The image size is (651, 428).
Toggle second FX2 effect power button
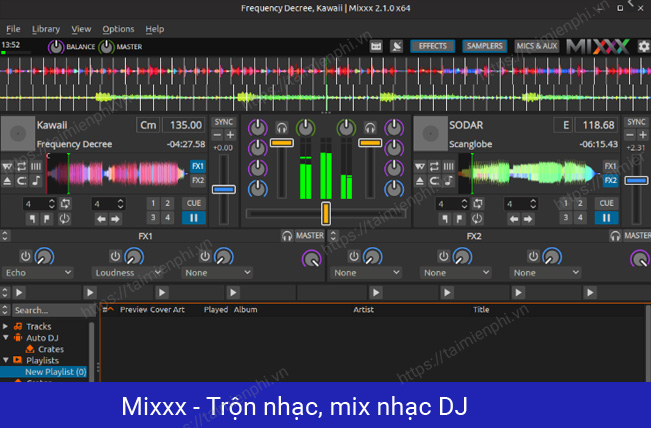click(443, 256)
